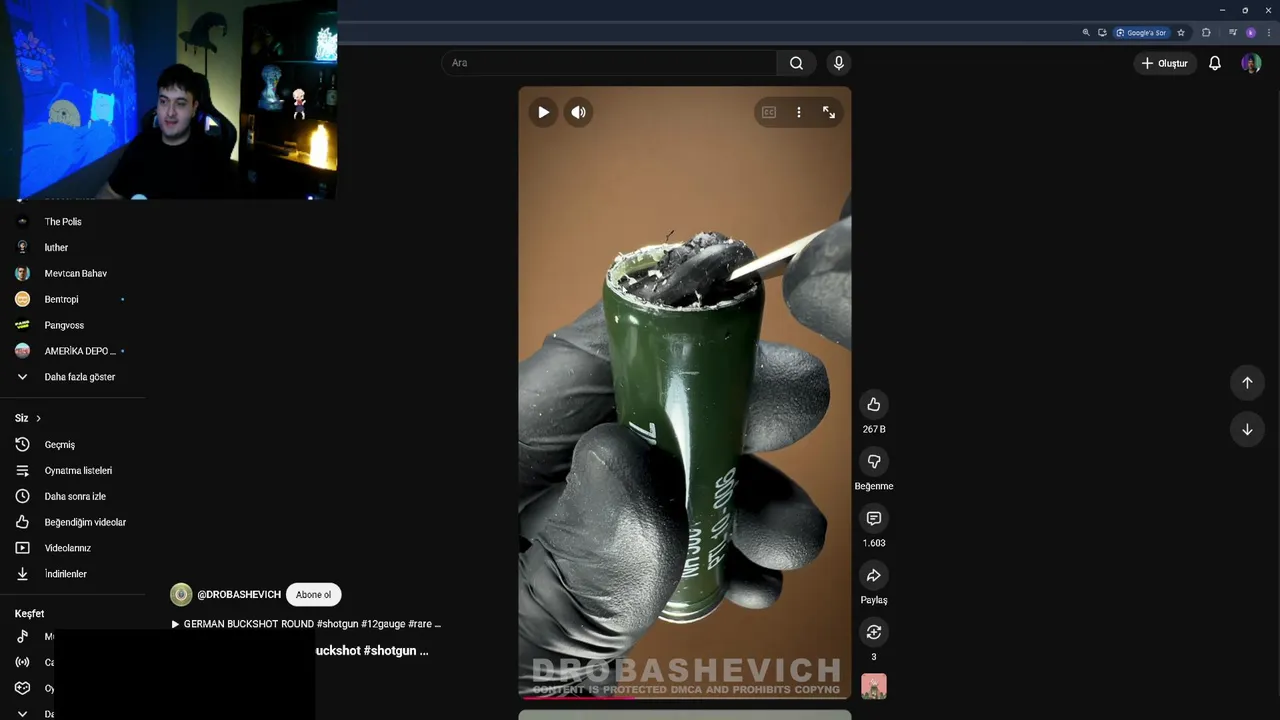1280x720 pixels.
Task: Click the magnifier search button
Action: (x=796, y=63)
